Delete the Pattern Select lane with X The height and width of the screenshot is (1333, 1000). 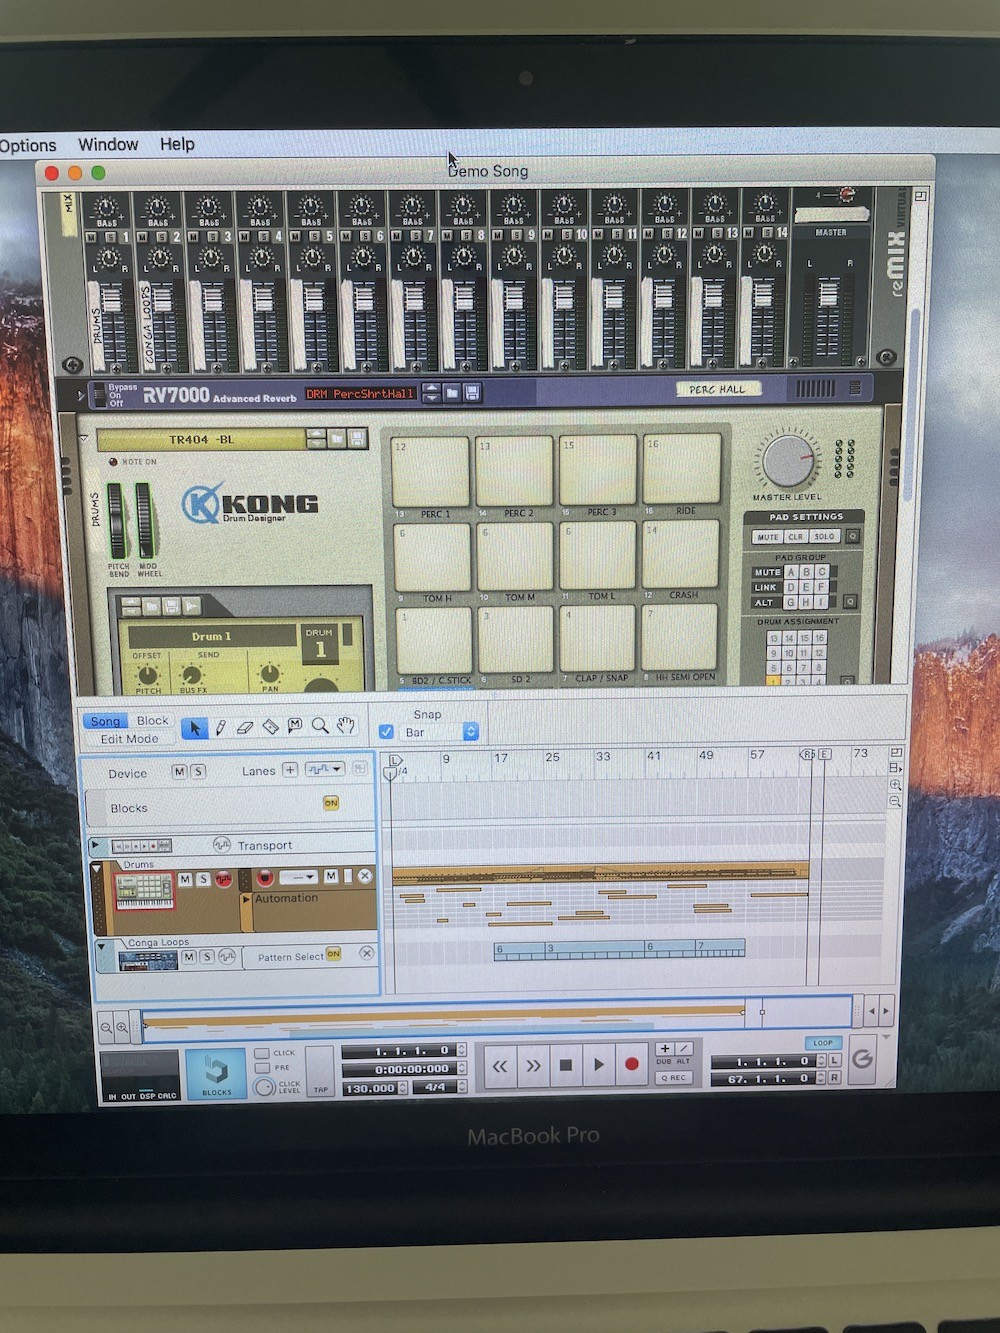(x=367, y=953)
